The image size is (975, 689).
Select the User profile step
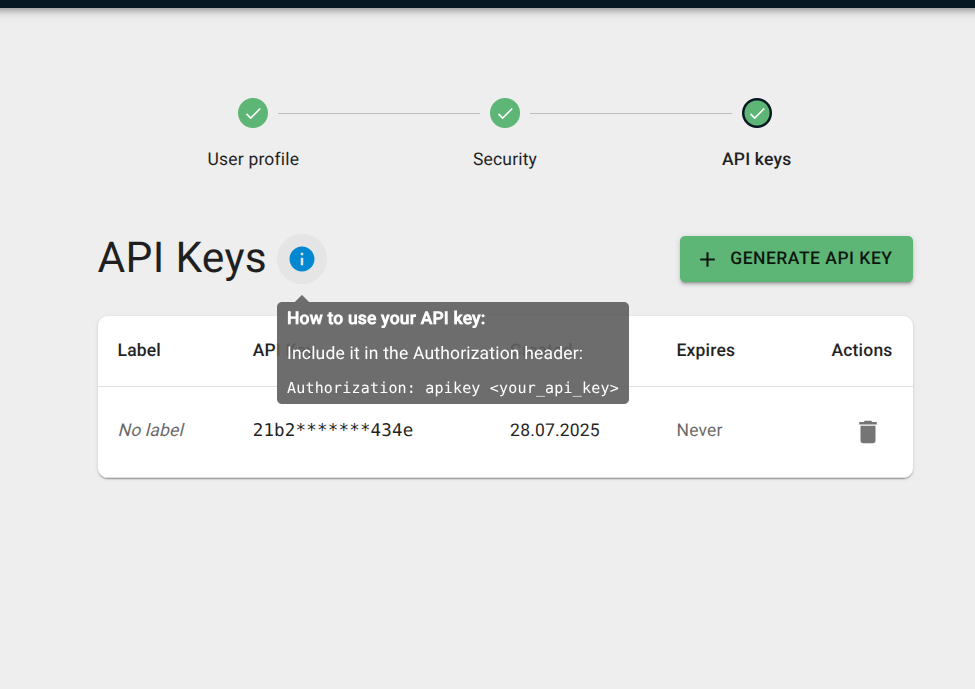[x=252, y=159]
